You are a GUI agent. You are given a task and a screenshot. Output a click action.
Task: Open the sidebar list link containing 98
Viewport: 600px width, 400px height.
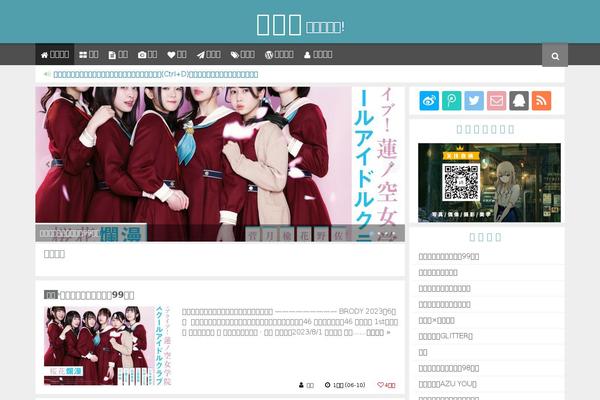tap(449, 368)
